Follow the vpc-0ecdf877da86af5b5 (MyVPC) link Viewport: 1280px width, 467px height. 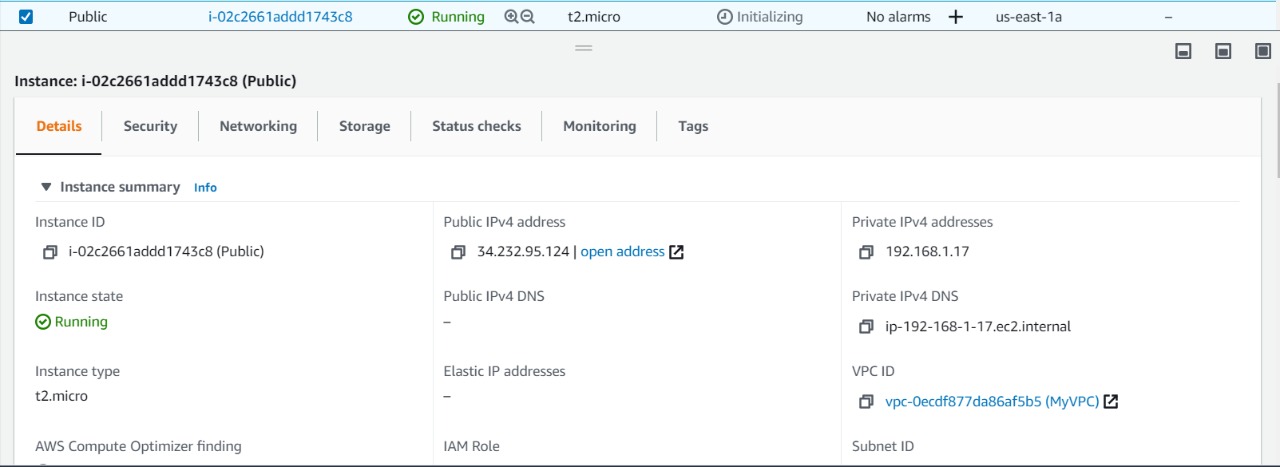[992, 402]
